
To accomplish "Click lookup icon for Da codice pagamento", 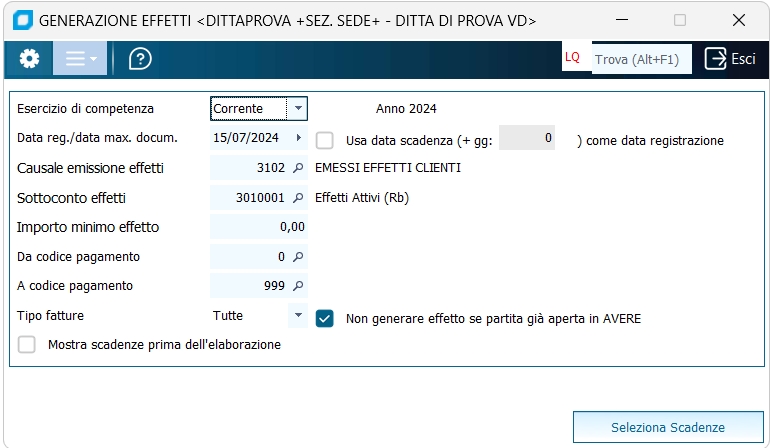I will [x=297, y=257].
